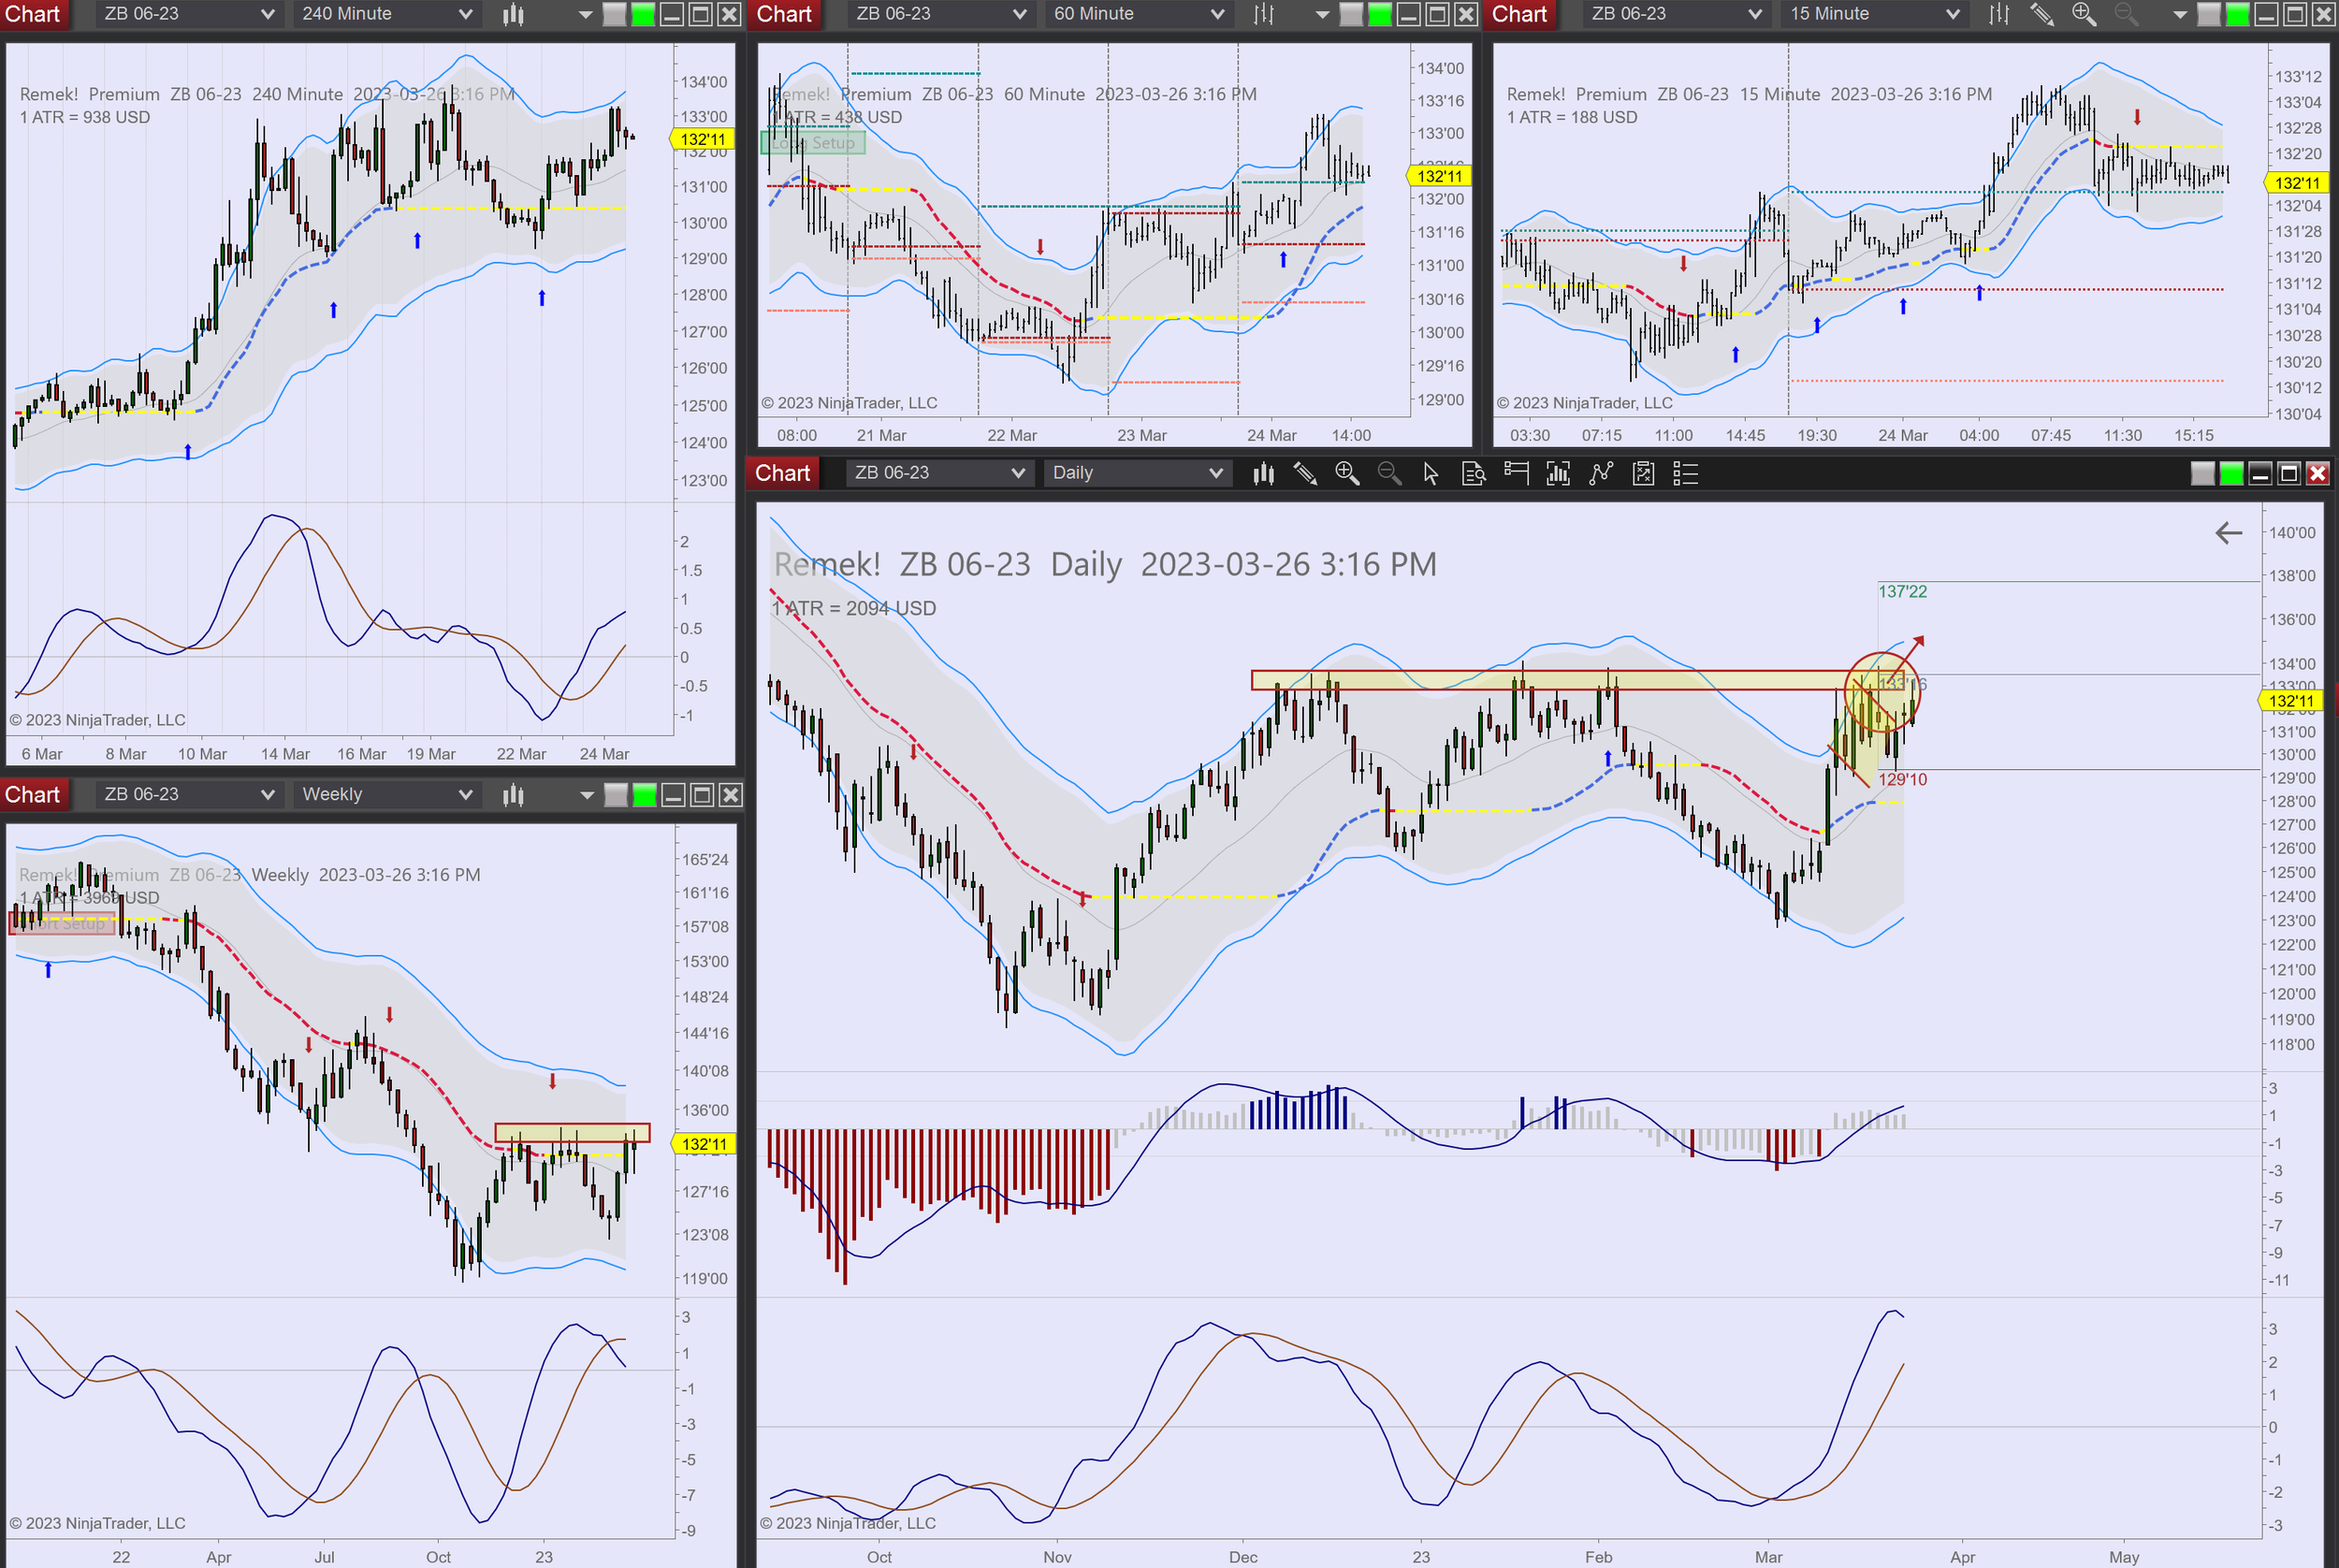
Task: Select the cursor pointer tool on Daily chart
Action: coord(1431,473)
